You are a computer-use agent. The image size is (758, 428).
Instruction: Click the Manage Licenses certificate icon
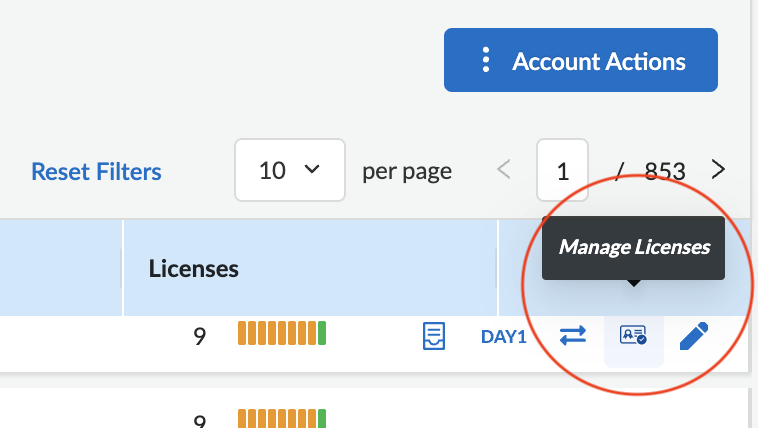634,336
